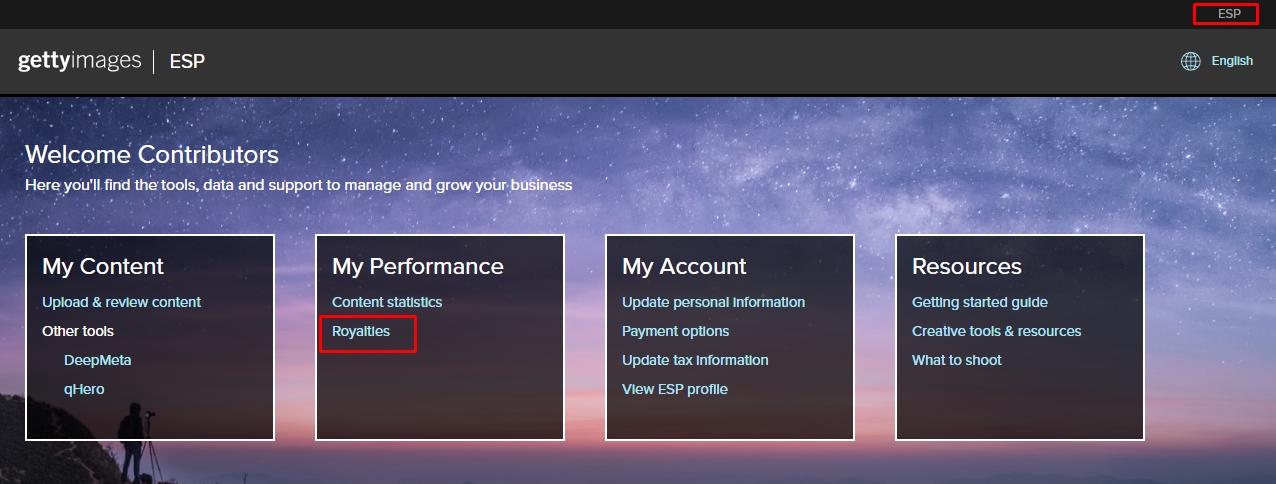This screenshot has width=1276, height=484.
Task: Open the Getting started guide
Action: pyautogui.click(x=979, y=302)
